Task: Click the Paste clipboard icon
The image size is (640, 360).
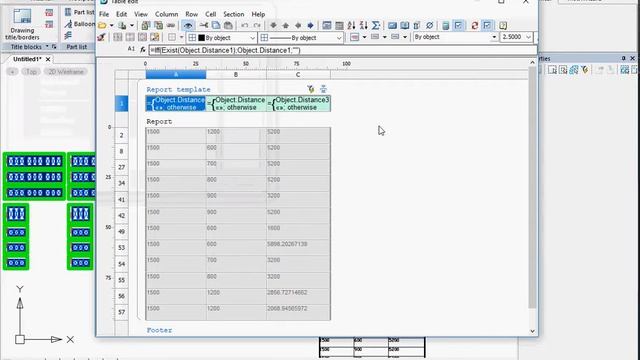Action: (x=228, y=26)
